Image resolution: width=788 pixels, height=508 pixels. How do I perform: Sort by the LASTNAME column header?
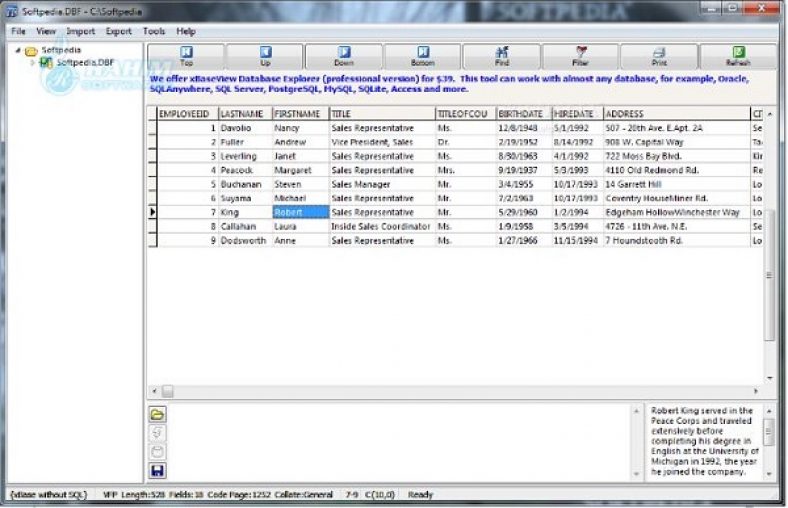pos(245,114)
